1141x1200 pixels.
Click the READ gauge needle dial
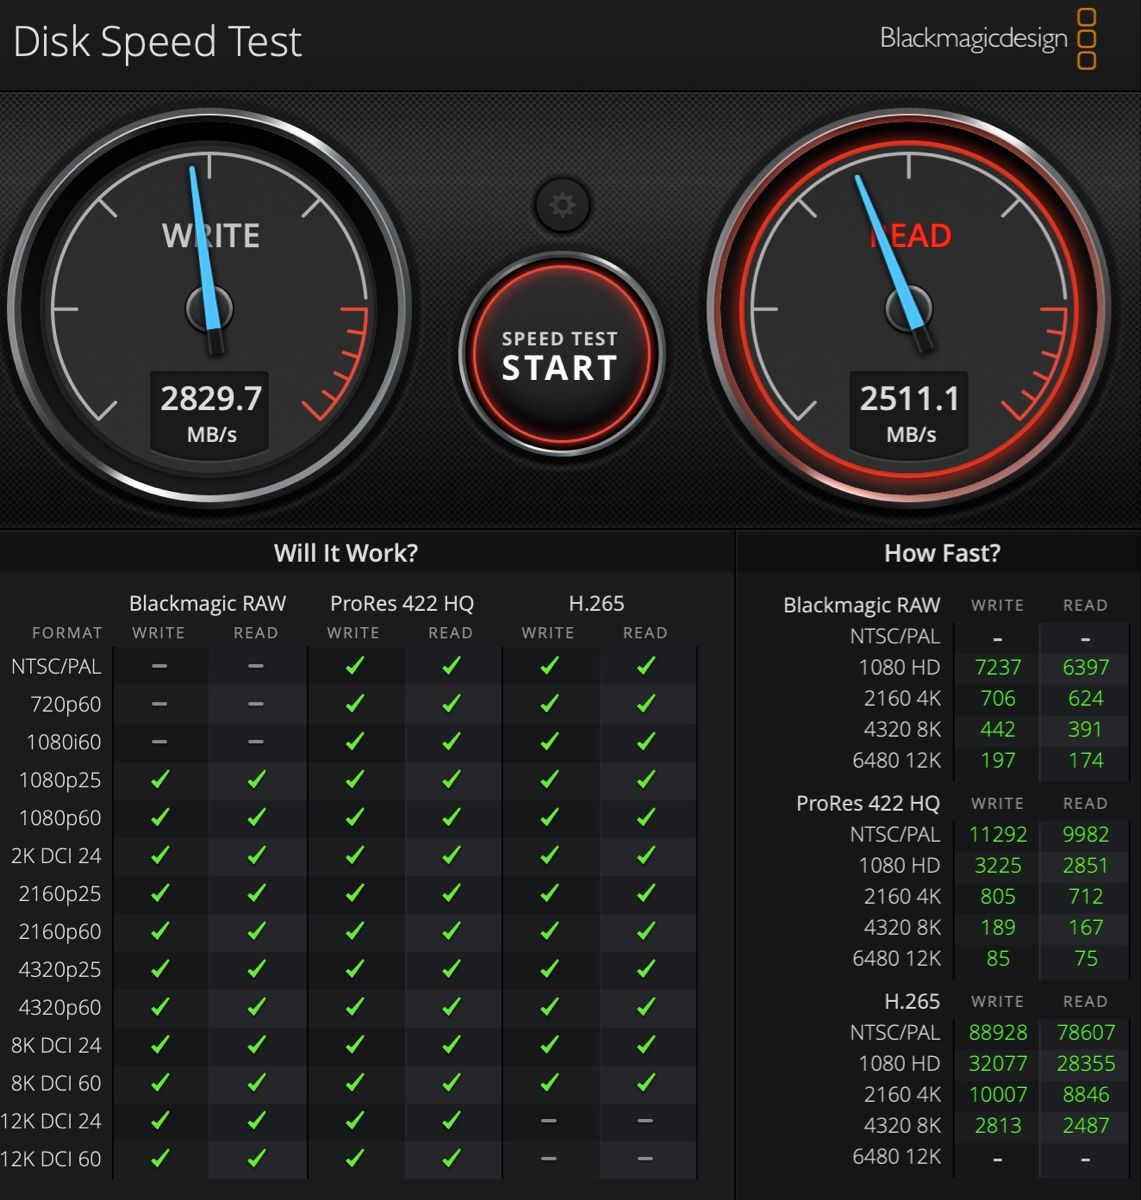pos(910,306)
